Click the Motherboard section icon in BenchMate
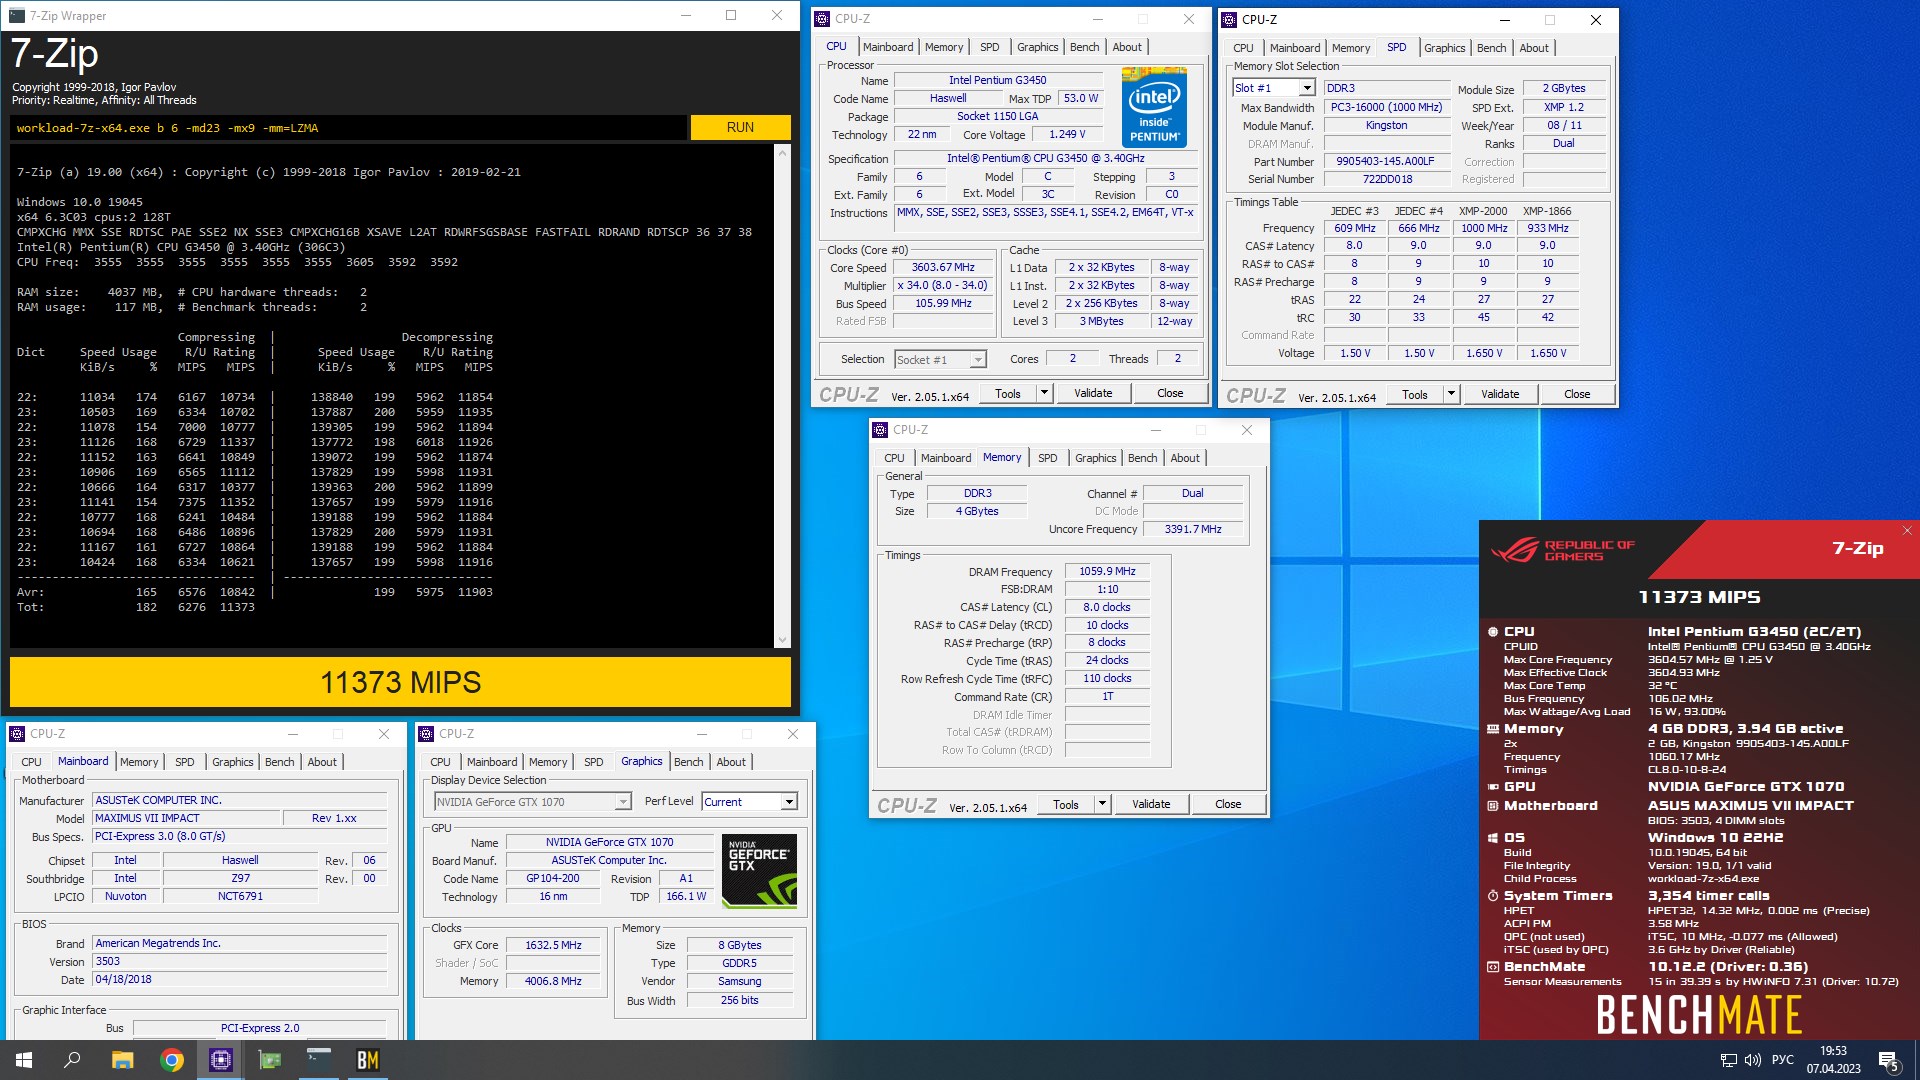Viewport: 1920px width, 1080px height. [x=1492, y=806]
